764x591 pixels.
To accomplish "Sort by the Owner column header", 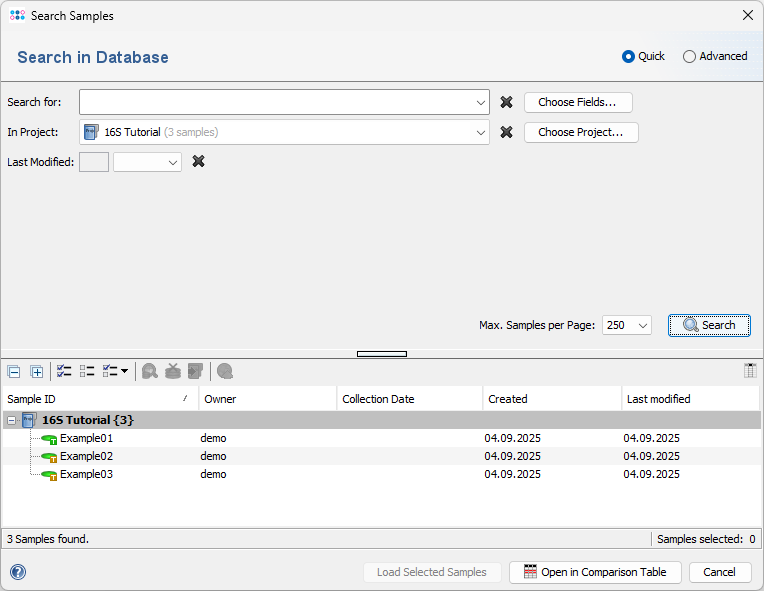I will pos(266,399).
